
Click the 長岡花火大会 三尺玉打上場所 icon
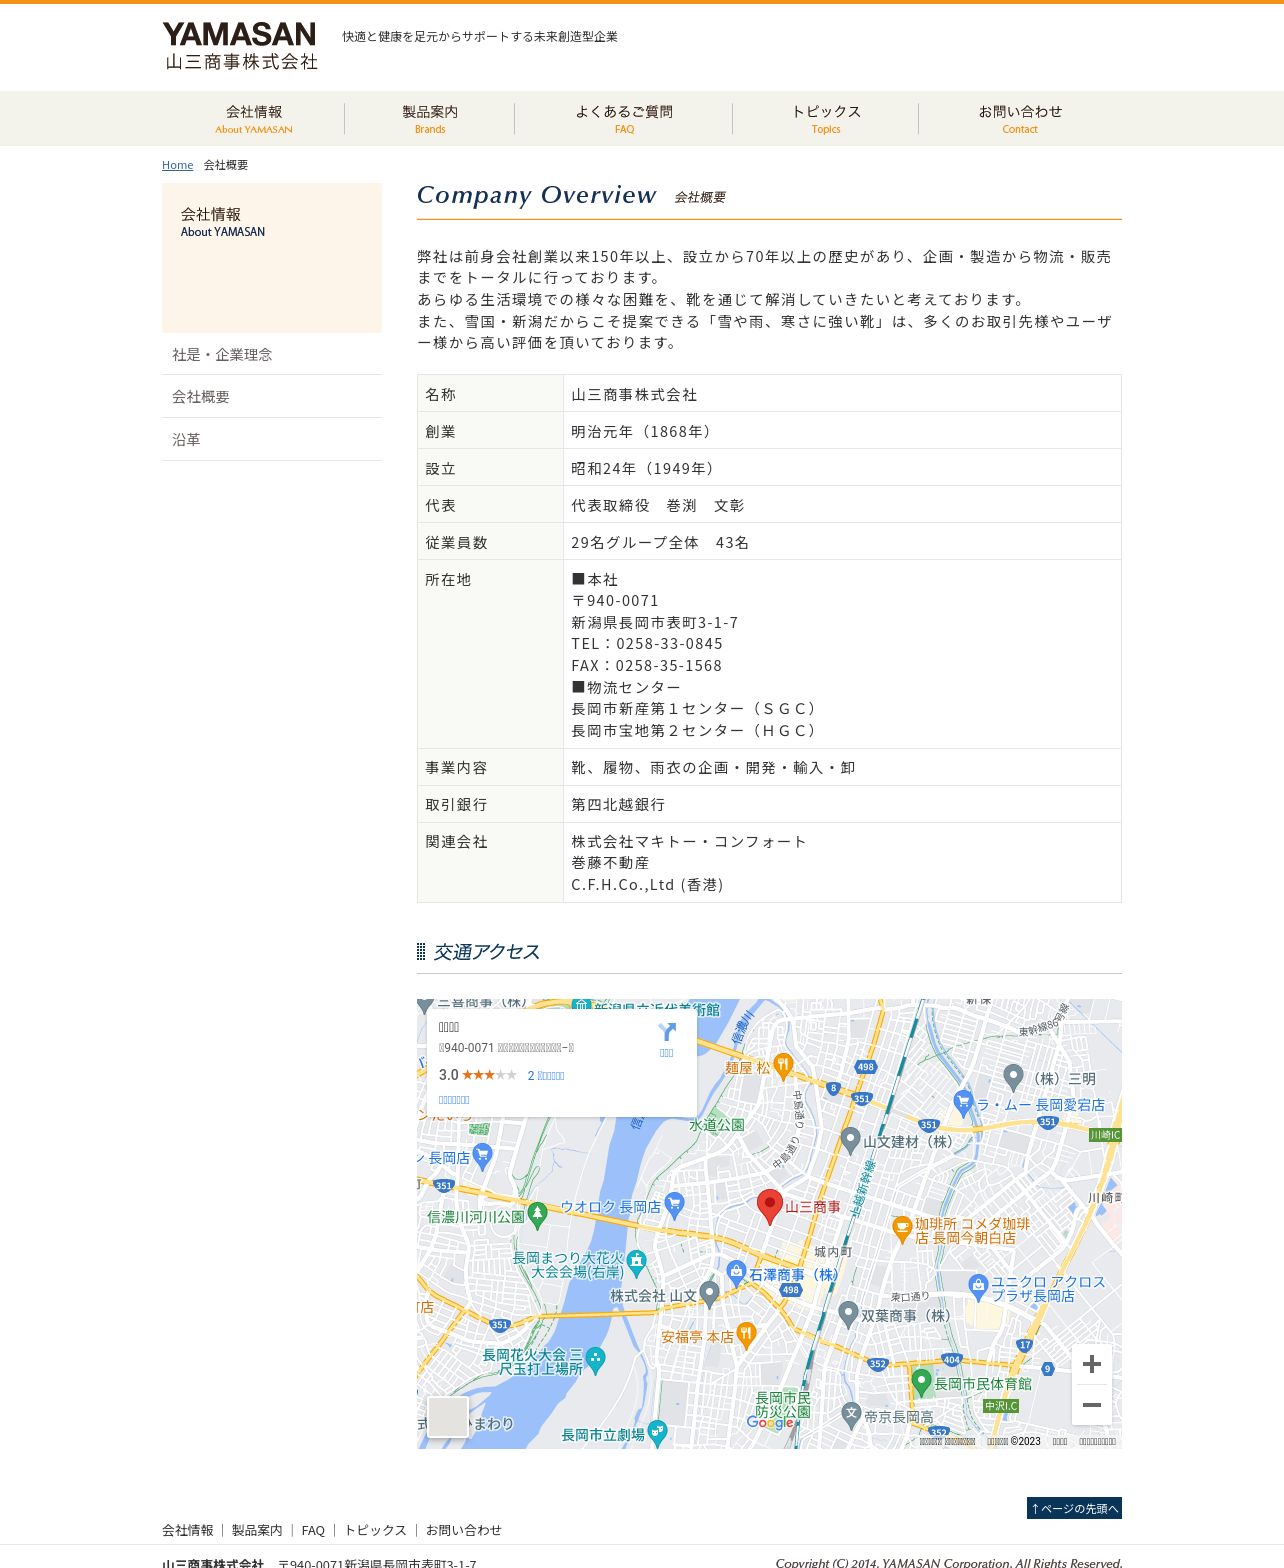coord(595,1359)
